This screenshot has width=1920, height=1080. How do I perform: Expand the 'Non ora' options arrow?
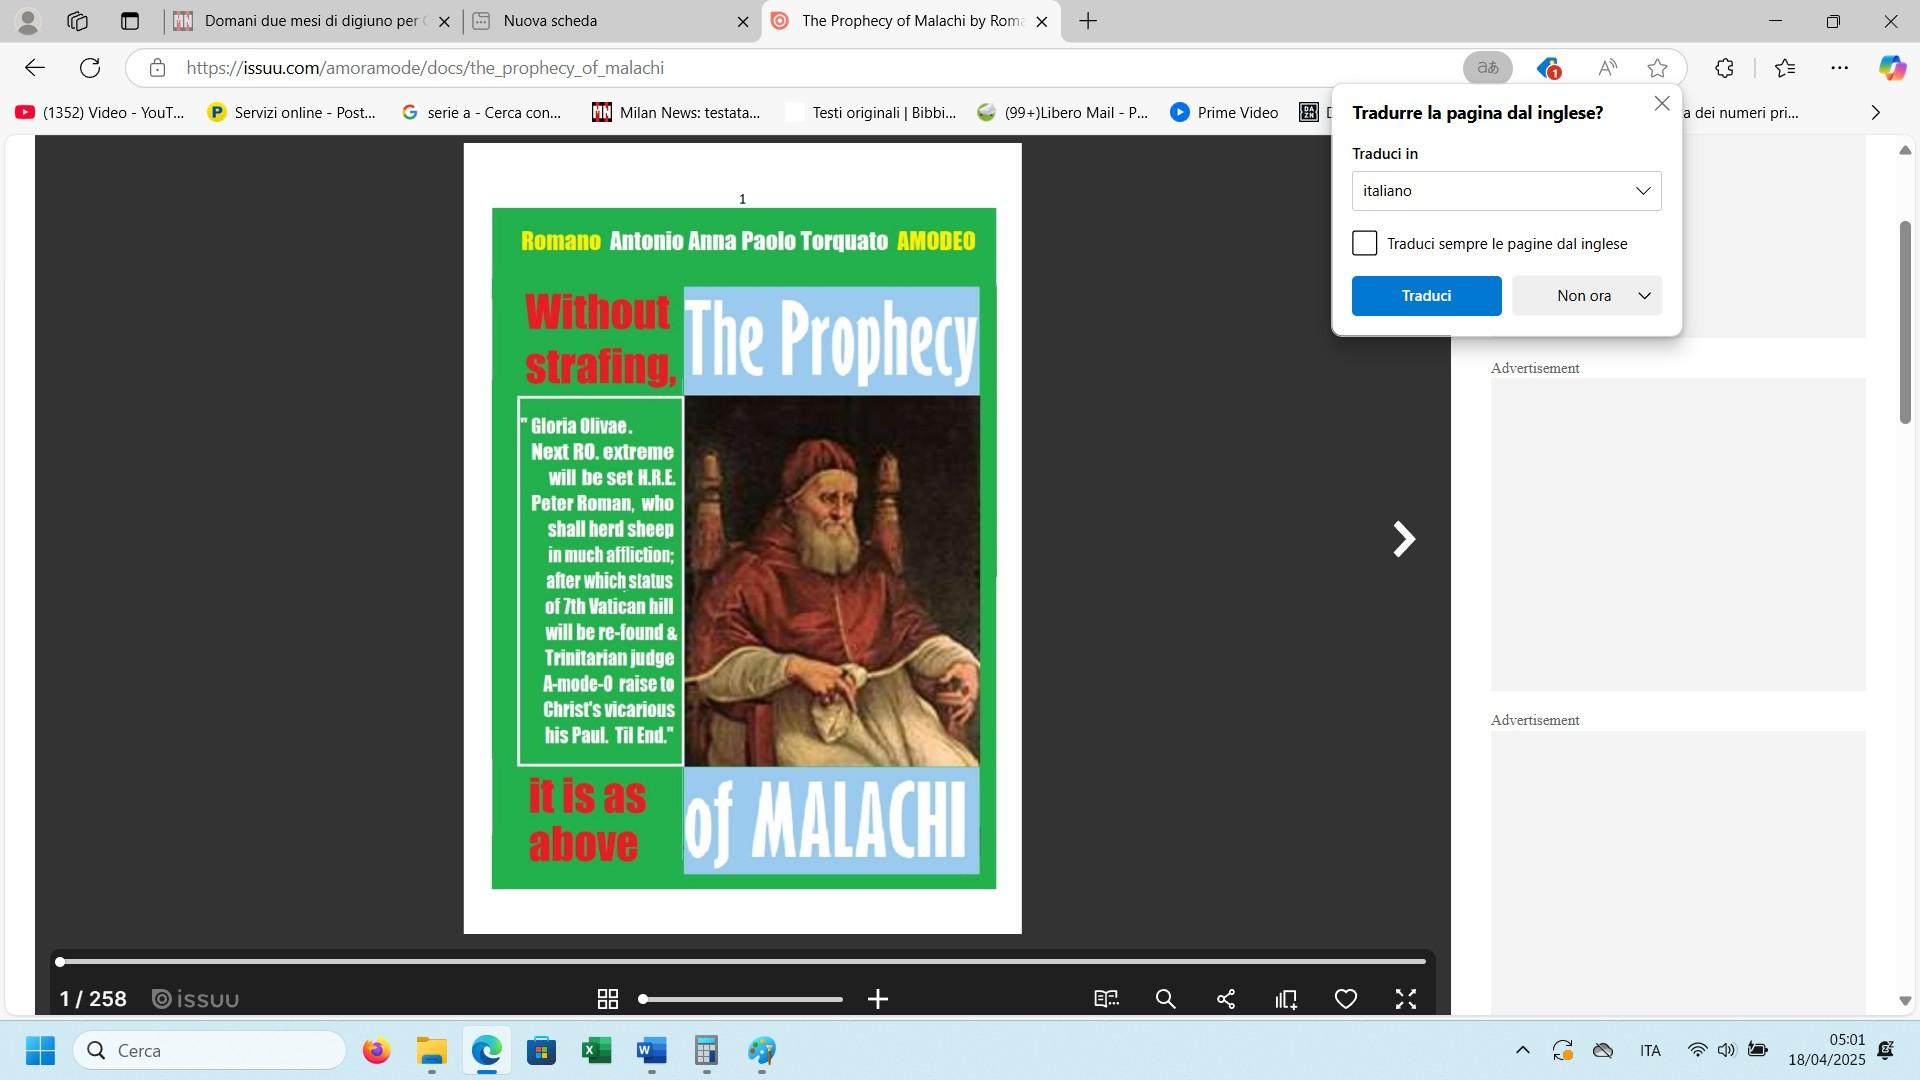point(1644,296)
